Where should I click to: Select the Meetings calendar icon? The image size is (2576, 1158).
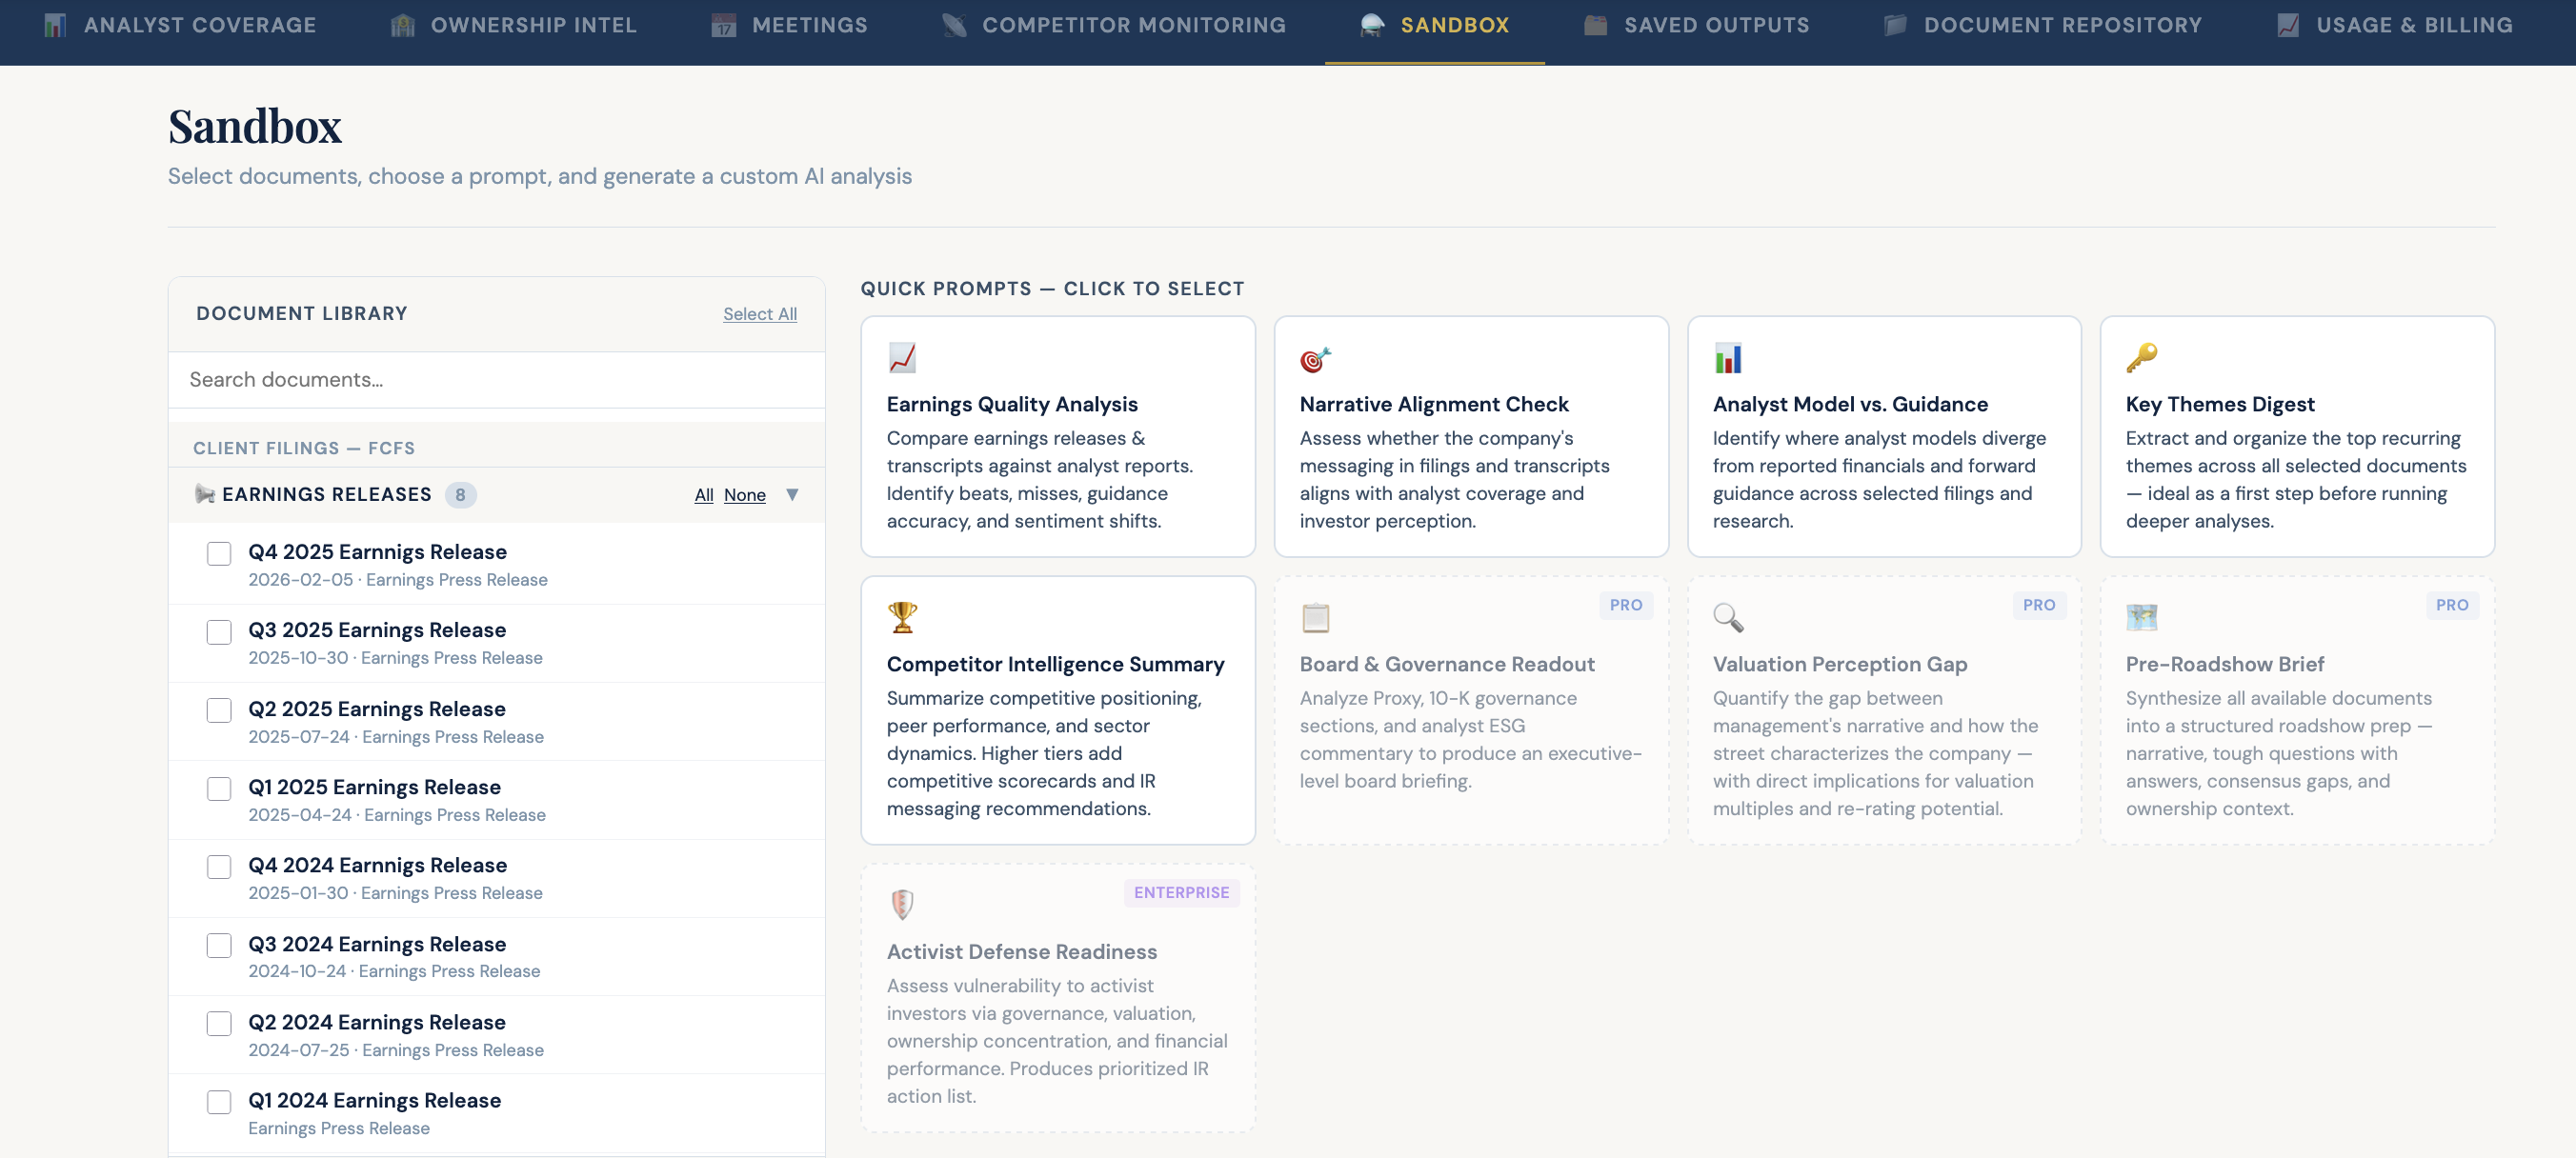coord(723,24)
